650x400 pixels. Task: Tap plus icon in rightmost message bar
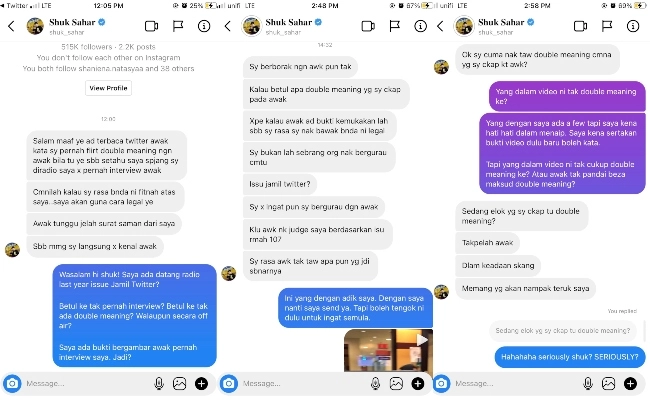[x=630, y=383]
